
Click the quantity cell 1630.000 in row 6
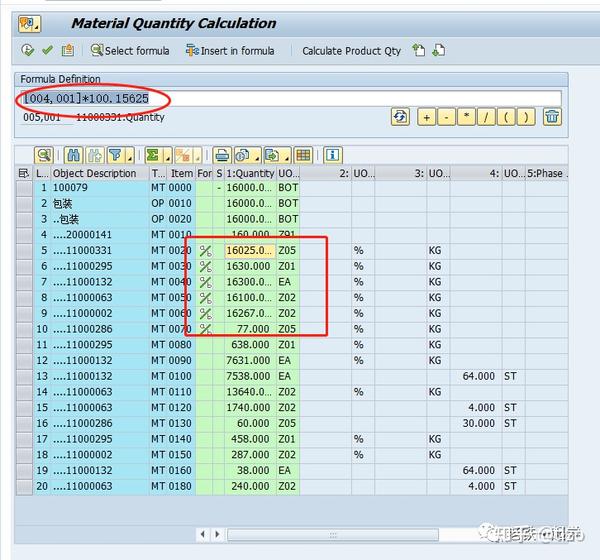coord(250,266)
